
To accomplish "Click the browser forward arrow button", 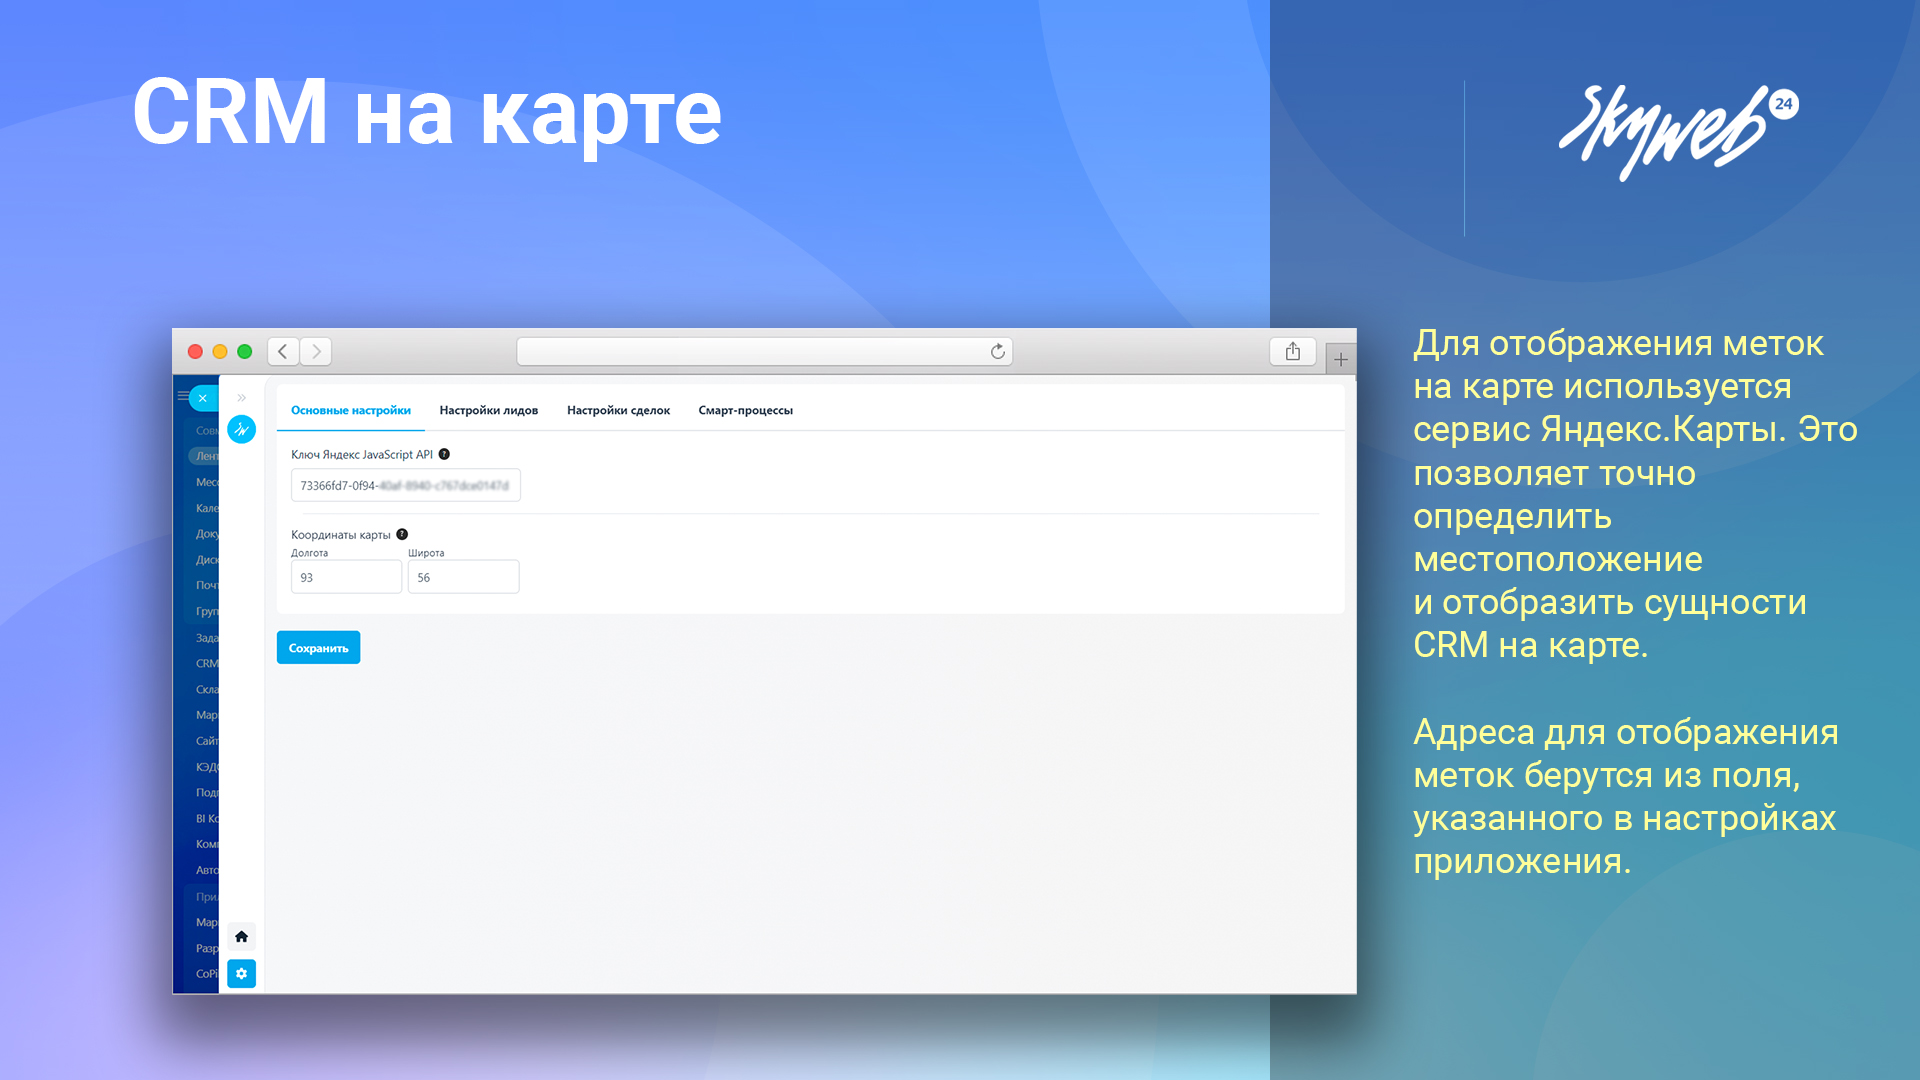I will pyautogui.click(x=316, y=351).
